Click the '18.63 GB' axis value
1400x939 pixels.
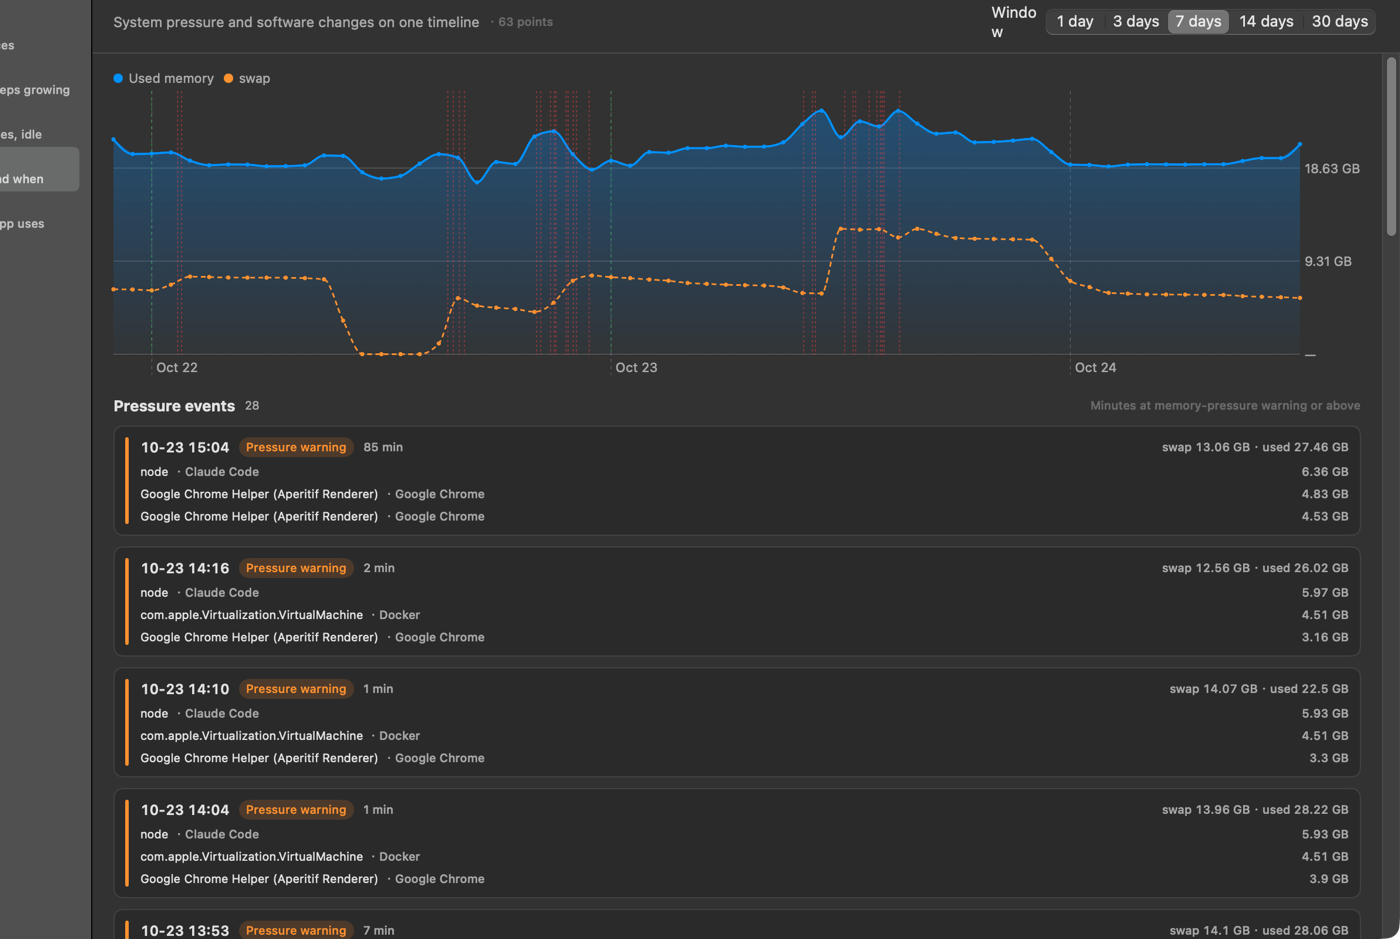(1332, 169)
